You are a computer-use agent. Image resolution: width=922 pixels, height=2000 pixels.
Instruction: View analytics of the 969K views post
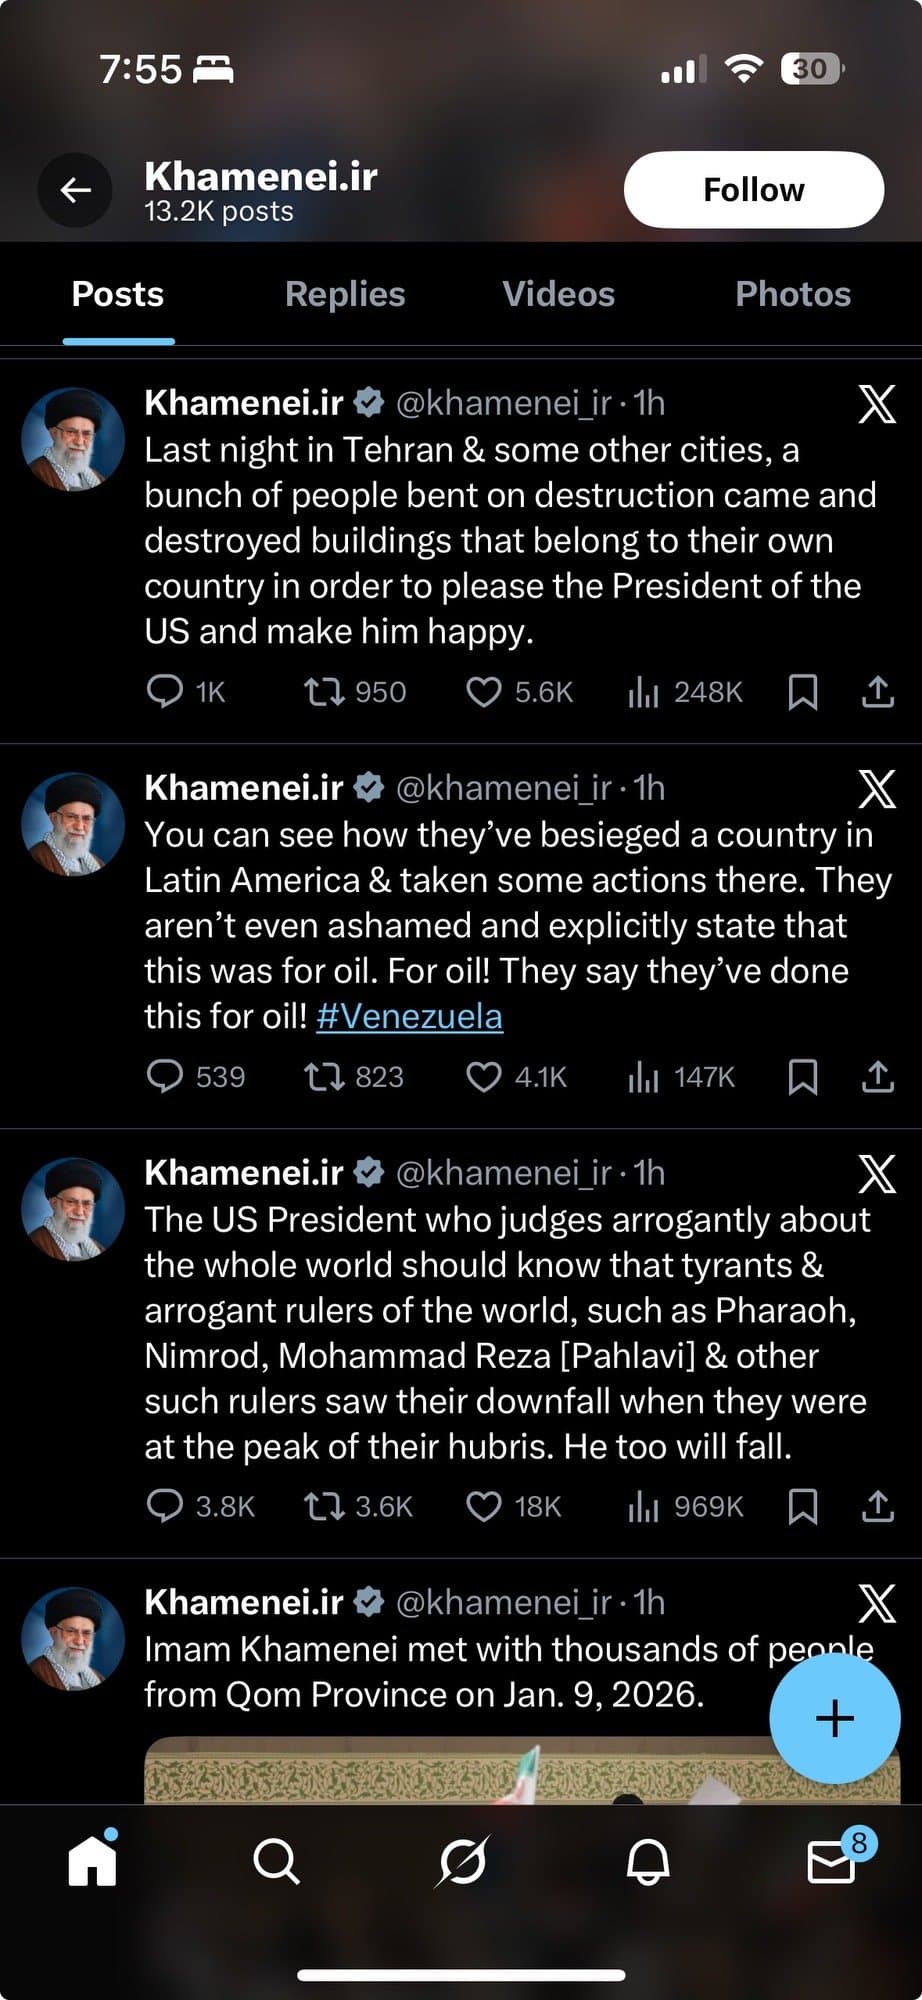644,1507
